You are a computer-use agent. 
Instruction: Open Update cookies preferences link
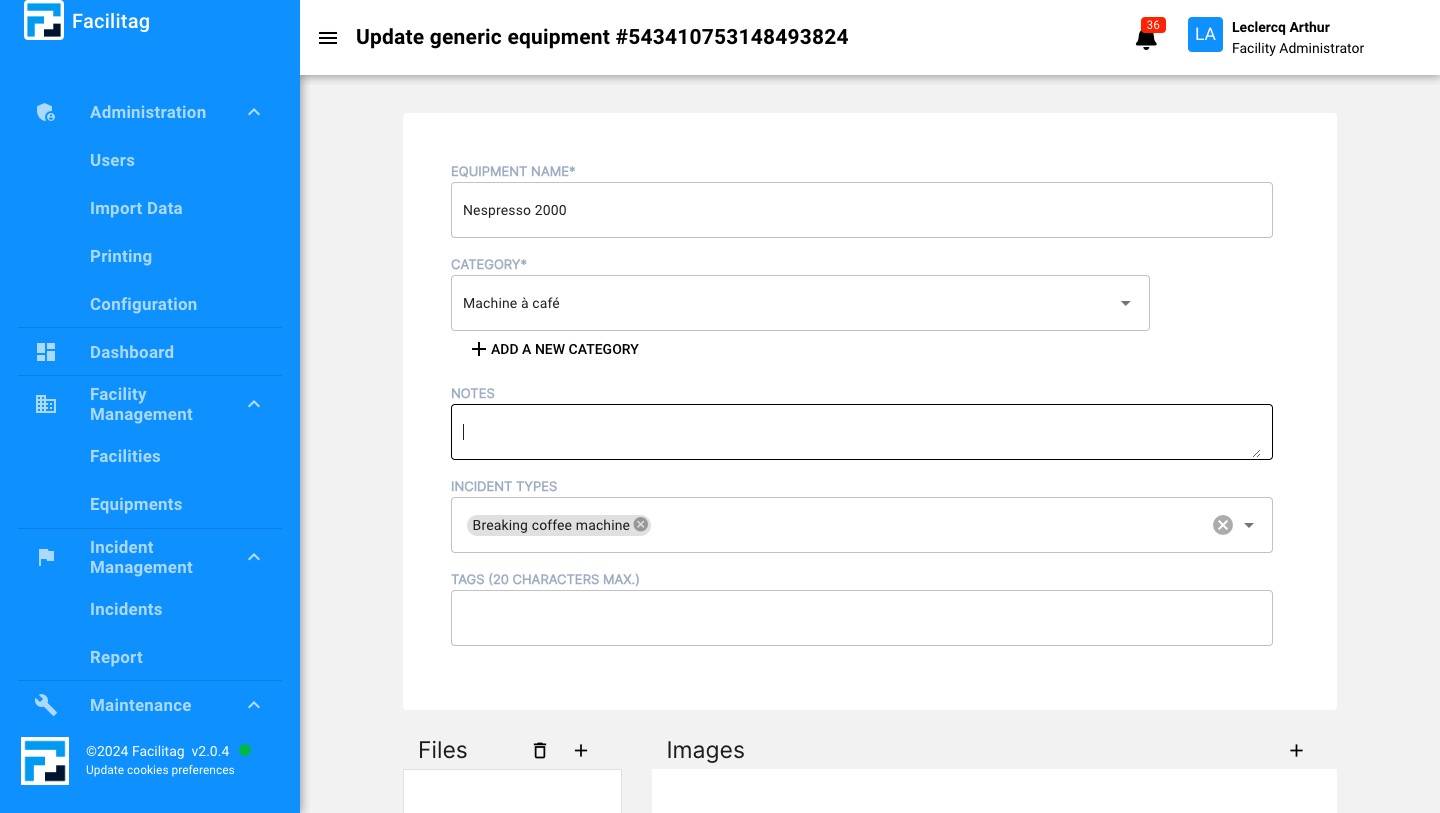click(160, 770)
